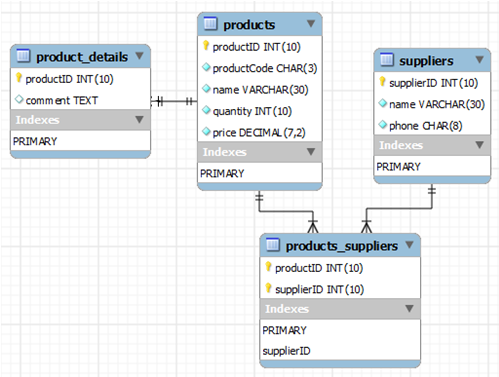499x377 pixels.
Task: Click relationship line between product_details and products
Action: 174,101
